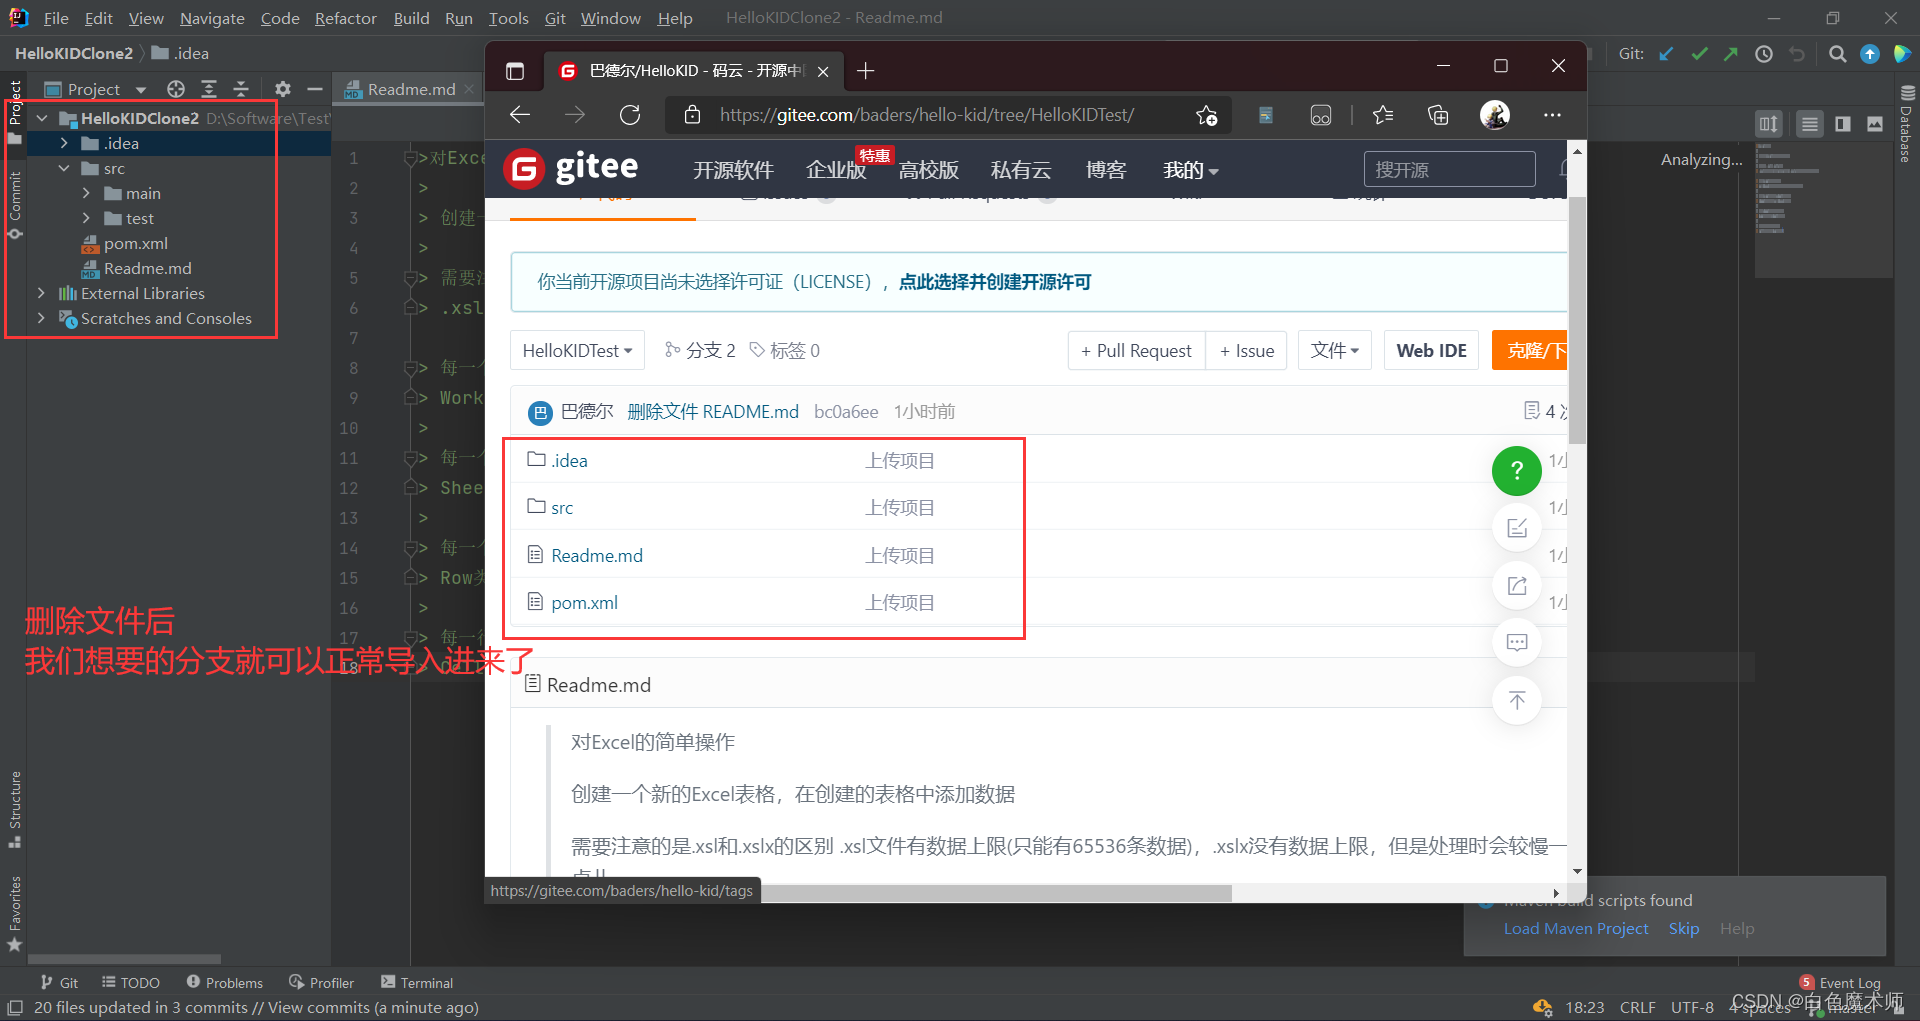The width and height of the screenshot is (1920, 1021).
Task: Select Readme.md in the Project tree
Action: tap(147, 268)
